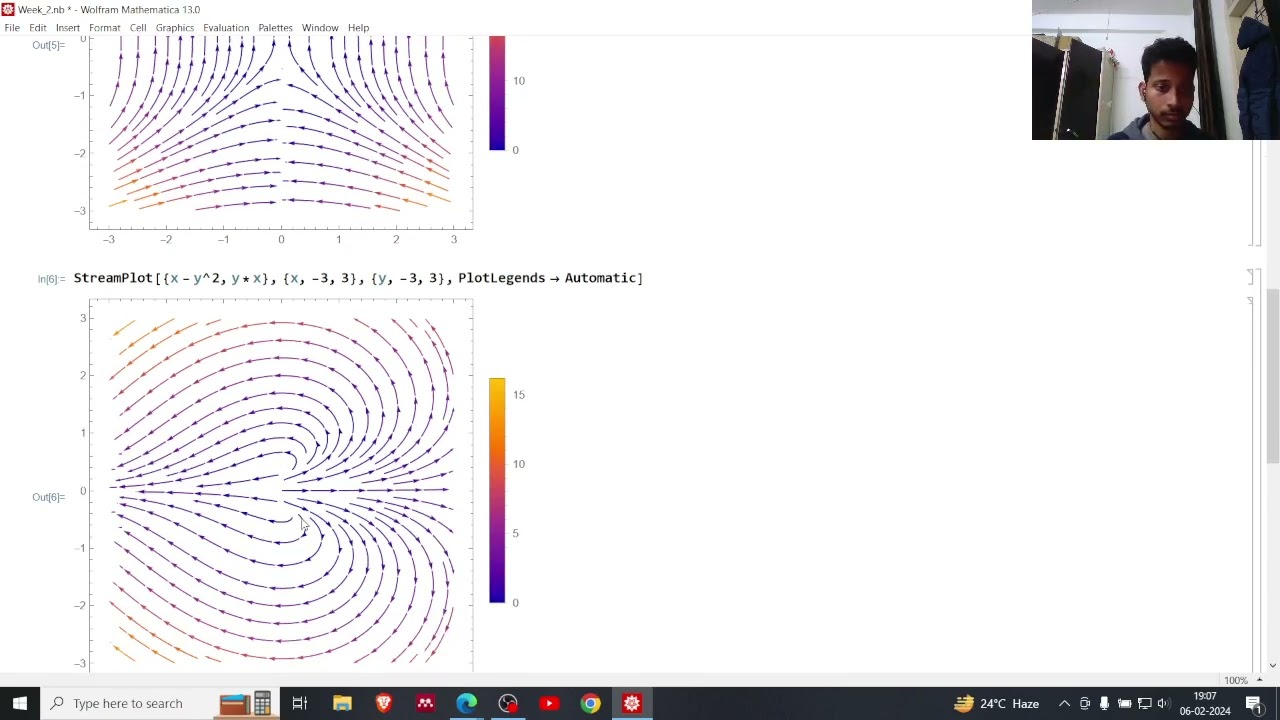Open the Insert menu
This screenshot has height=720, width=1280.
point(68,28)
